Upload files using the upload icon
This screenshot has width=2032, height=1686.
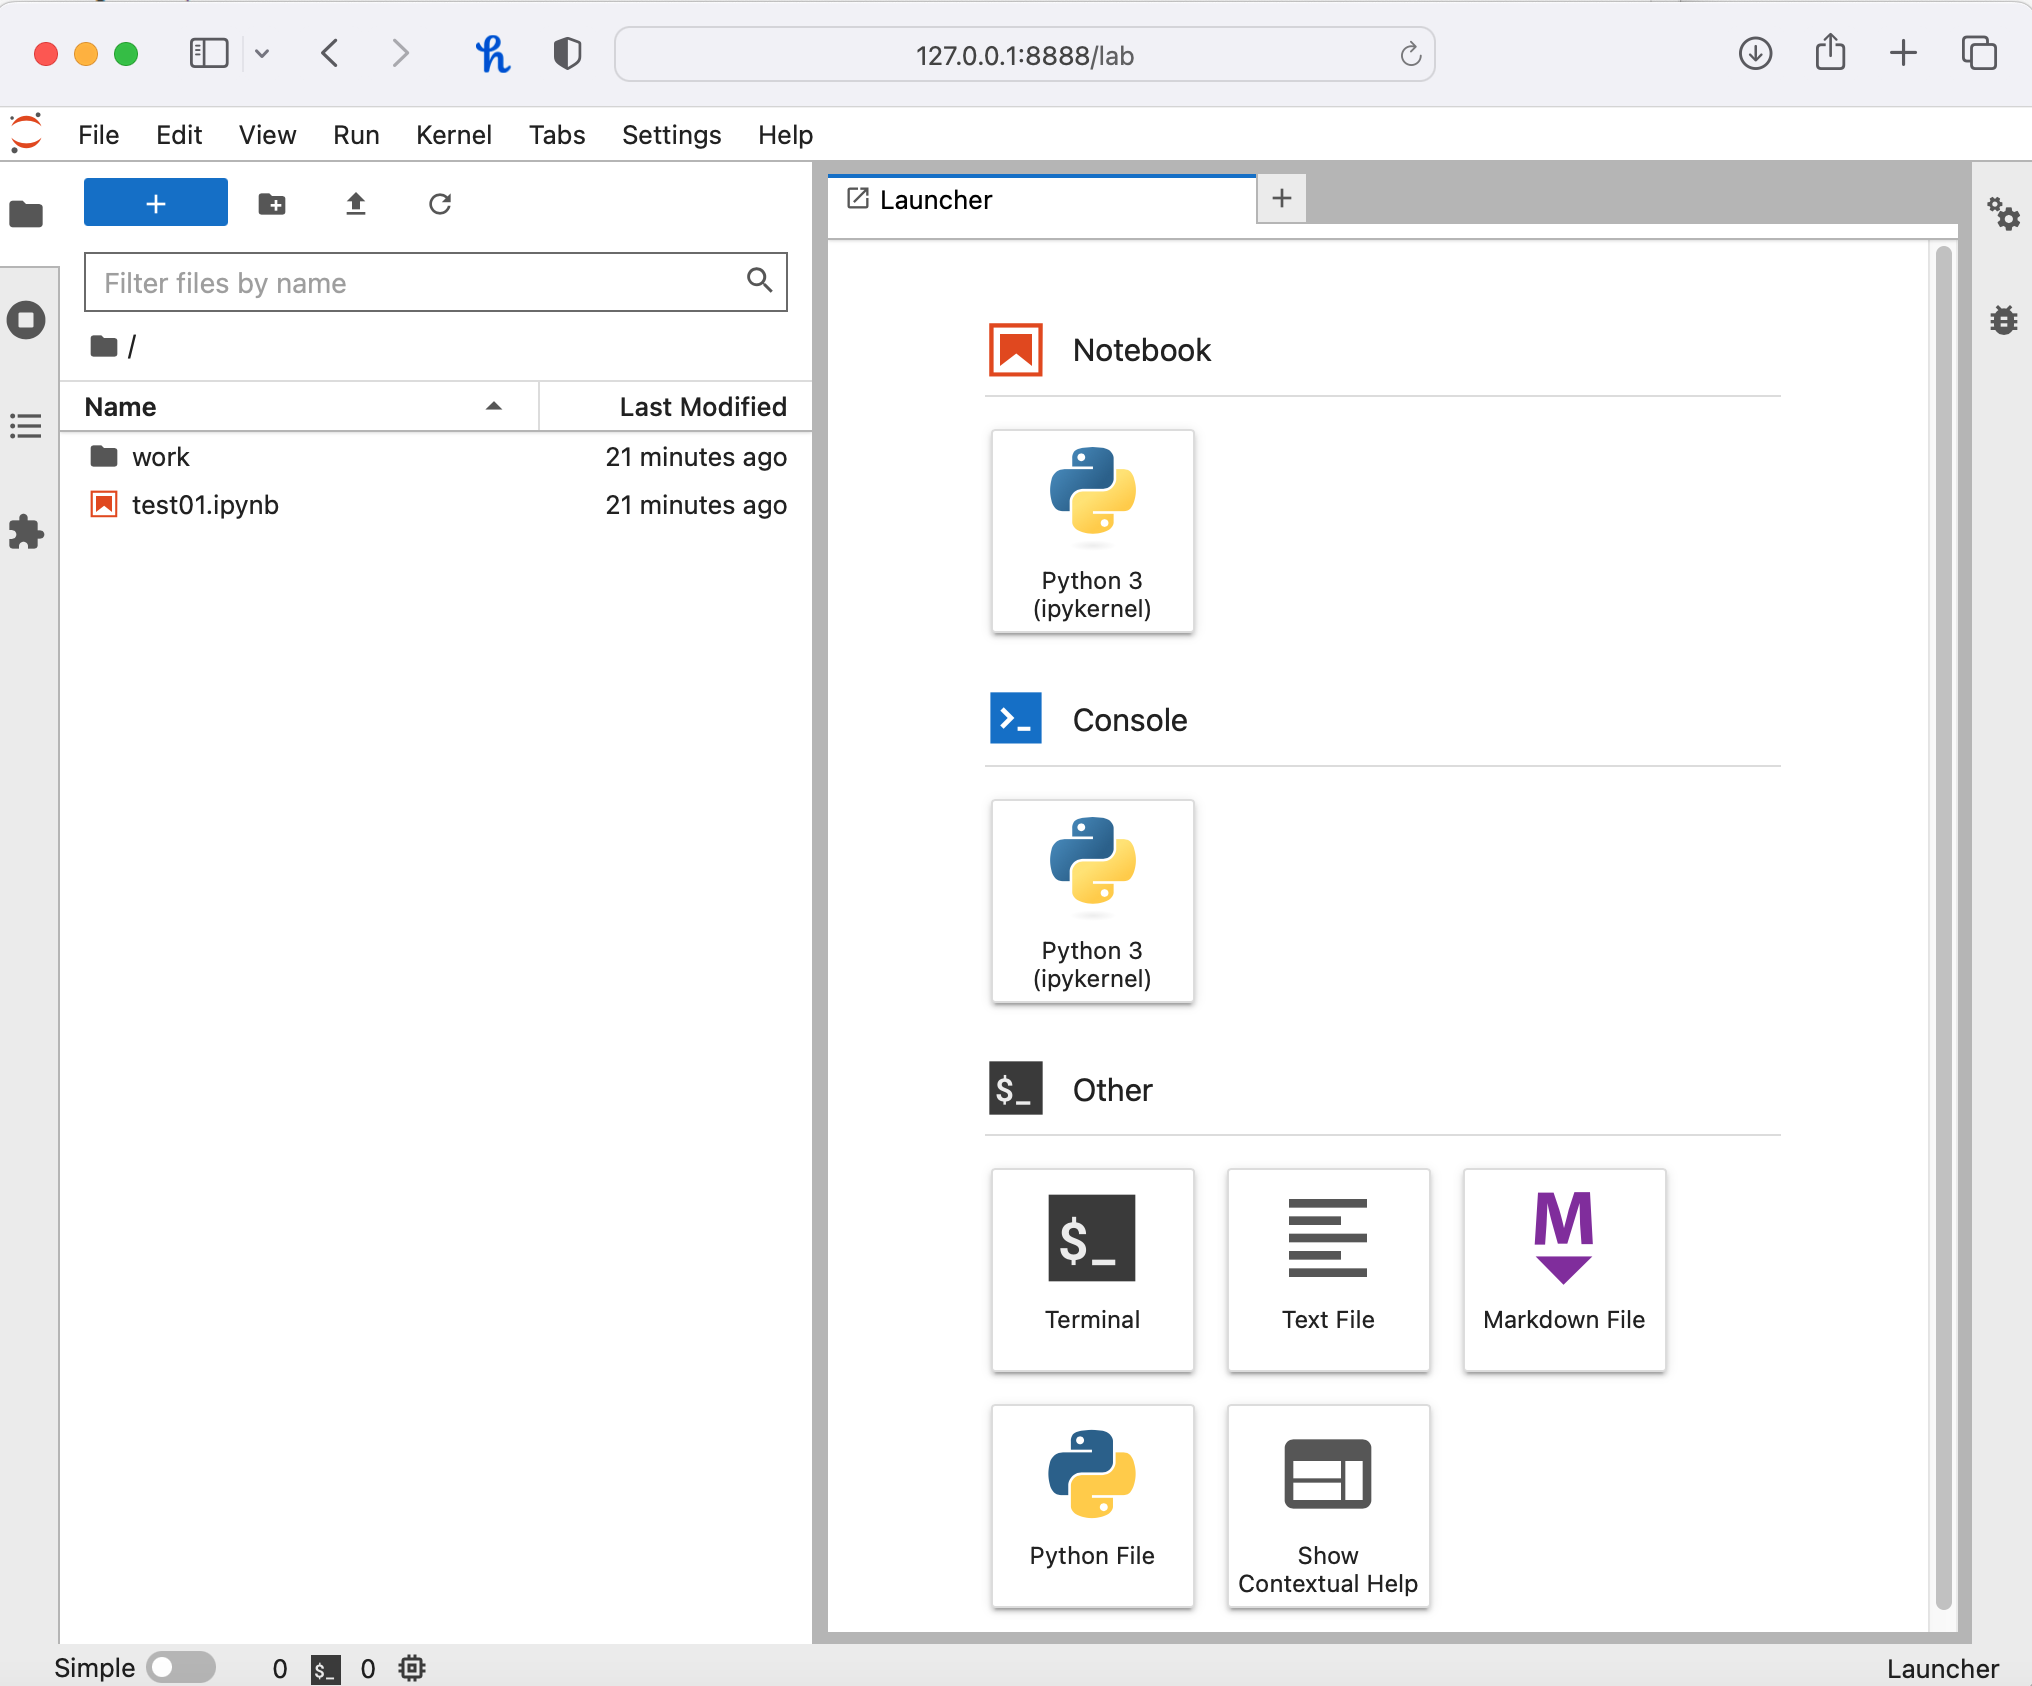356,203
